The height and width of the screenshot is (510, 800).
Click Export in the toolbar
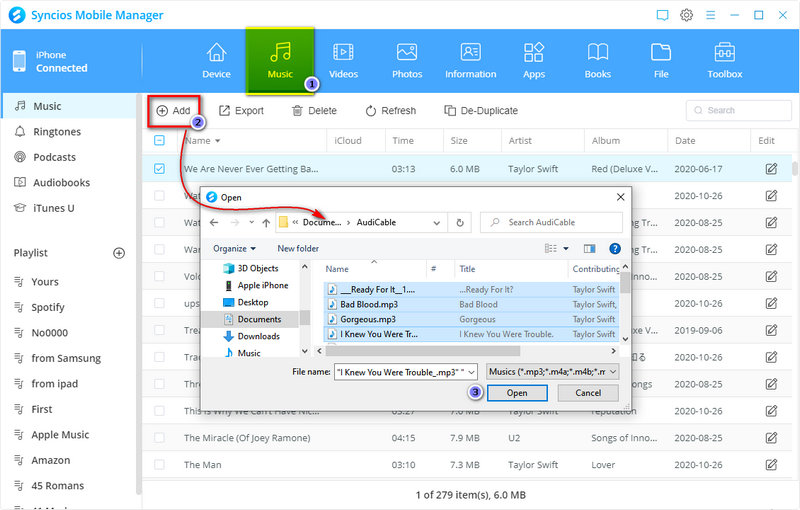tap(241, 111)
